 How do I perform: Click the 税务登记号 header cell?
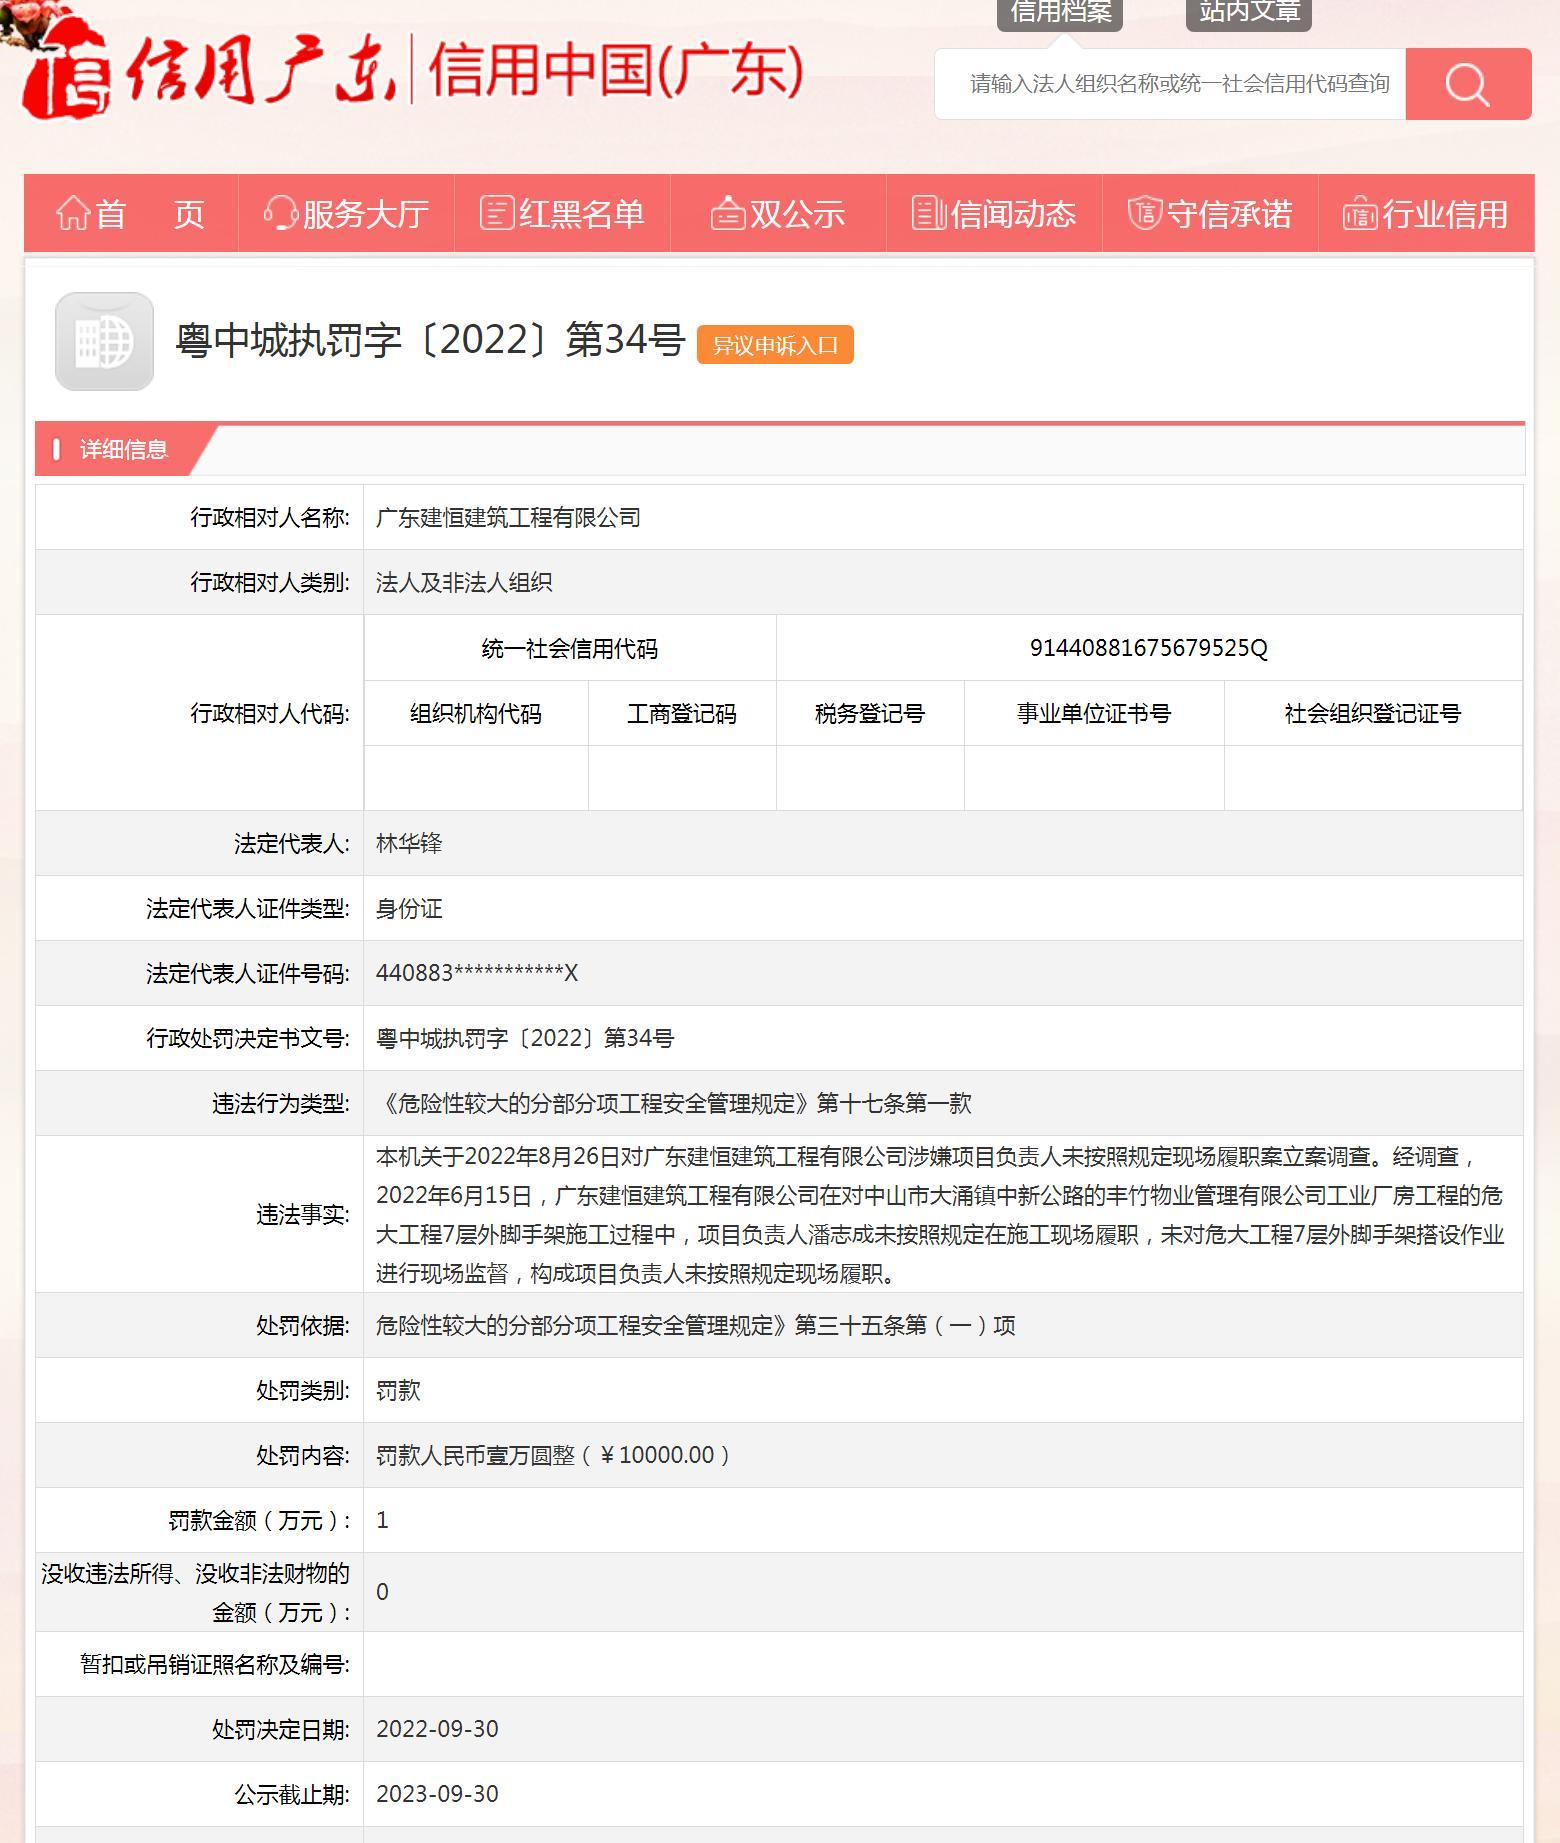tap(870, 714)
